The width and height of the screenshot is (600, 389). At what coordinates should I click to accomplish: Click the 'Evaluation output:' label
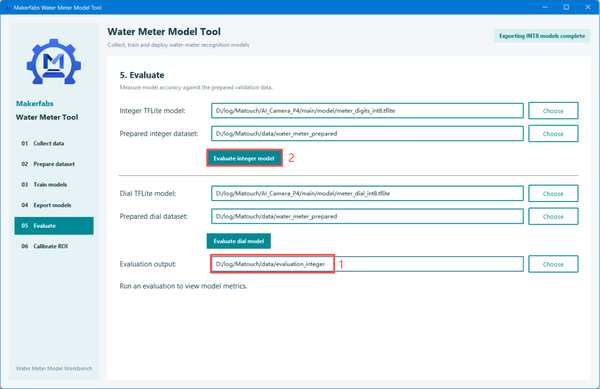(148, 264)
